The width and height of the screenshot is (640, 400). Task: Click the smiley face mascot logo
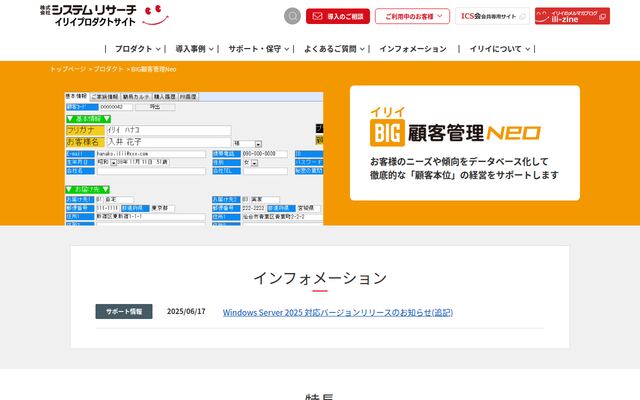point(155,15)
